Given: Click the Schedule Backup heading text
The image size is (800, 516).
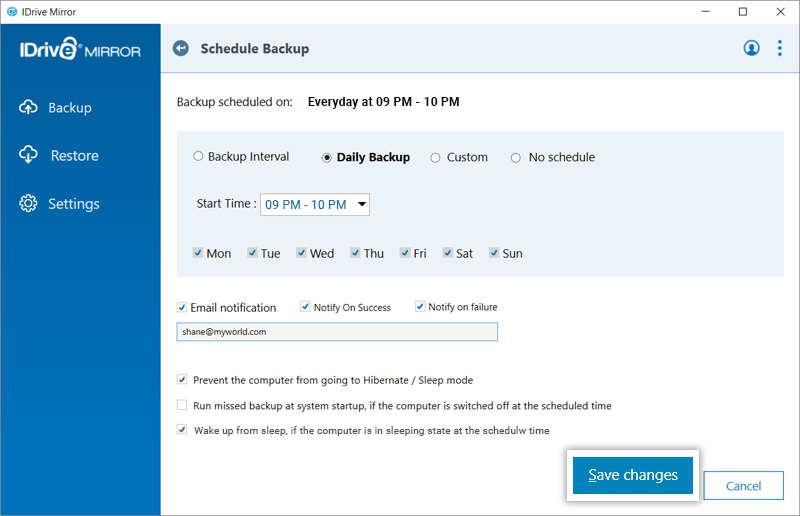Looking at the screenshot, I should pyautogui.click(x=255, y=49).
